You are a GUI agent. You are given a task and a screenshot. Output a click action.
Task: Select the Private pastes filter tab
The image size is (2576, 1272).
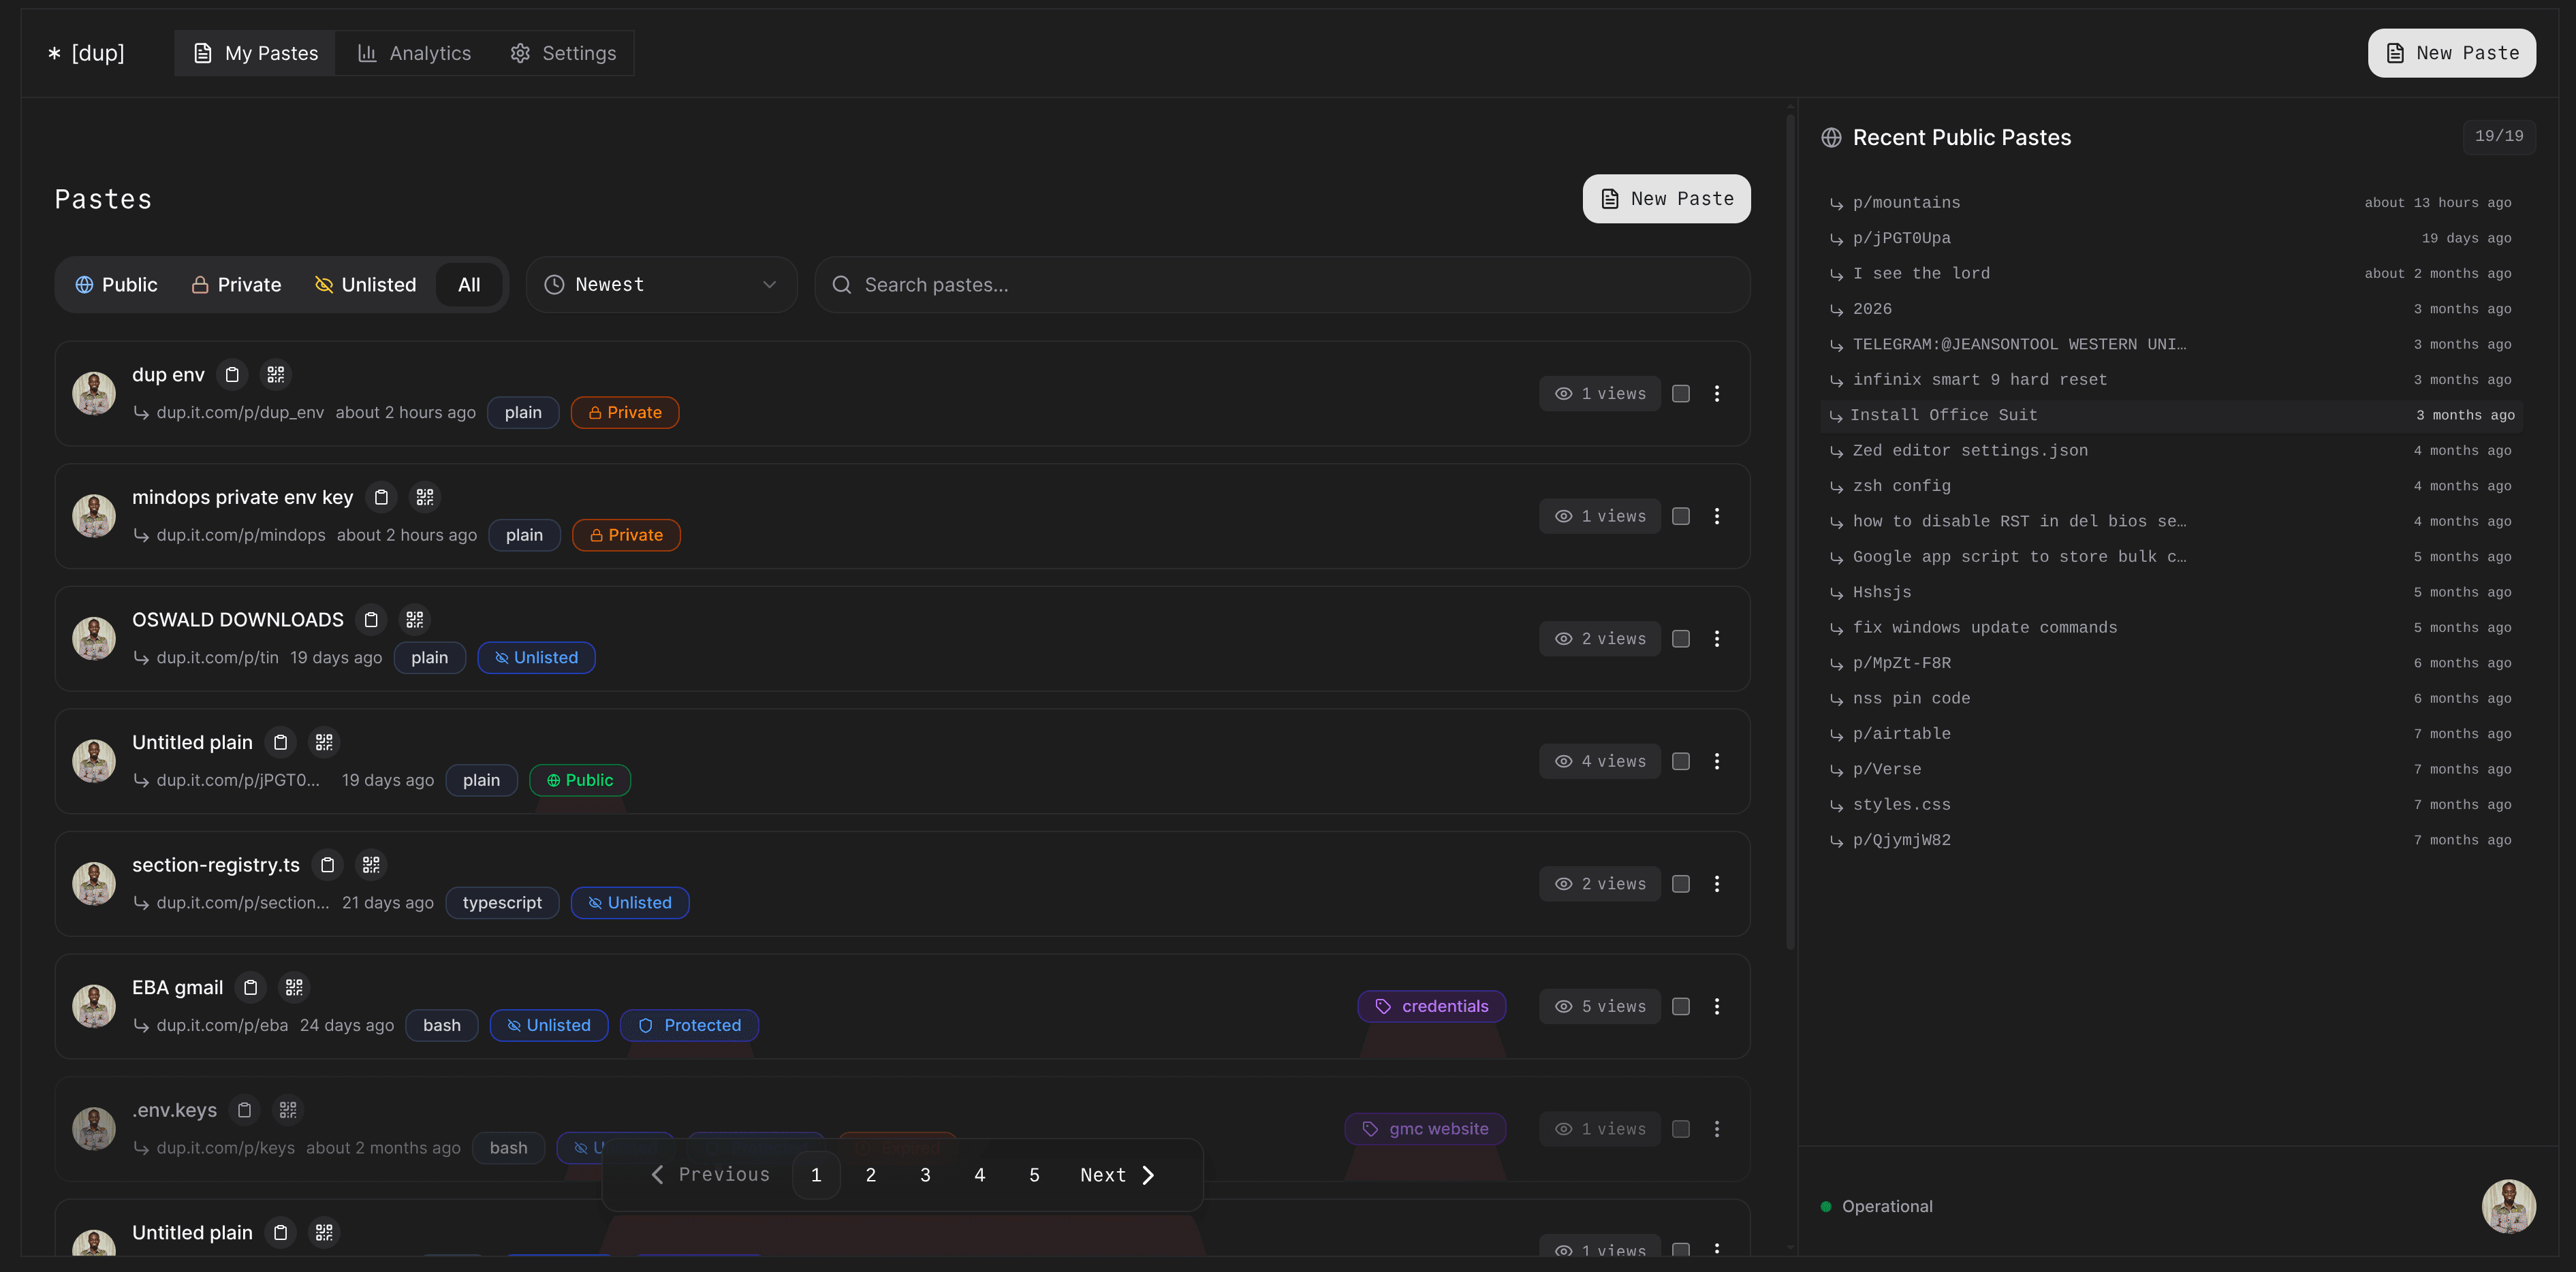click(x=236, y=284)
